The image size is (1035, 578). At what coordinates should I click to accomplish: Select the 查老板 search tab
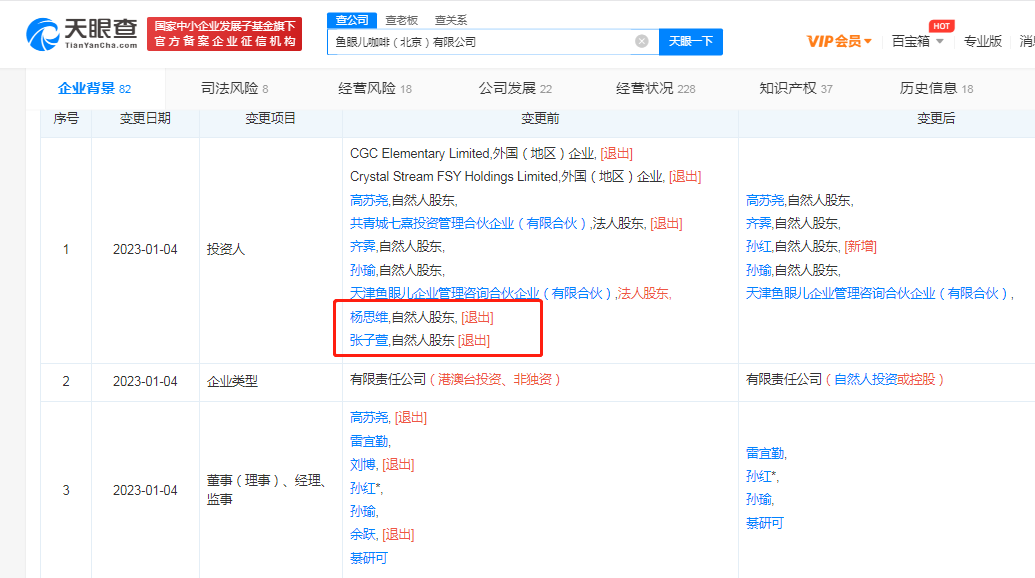coord(401,20)
